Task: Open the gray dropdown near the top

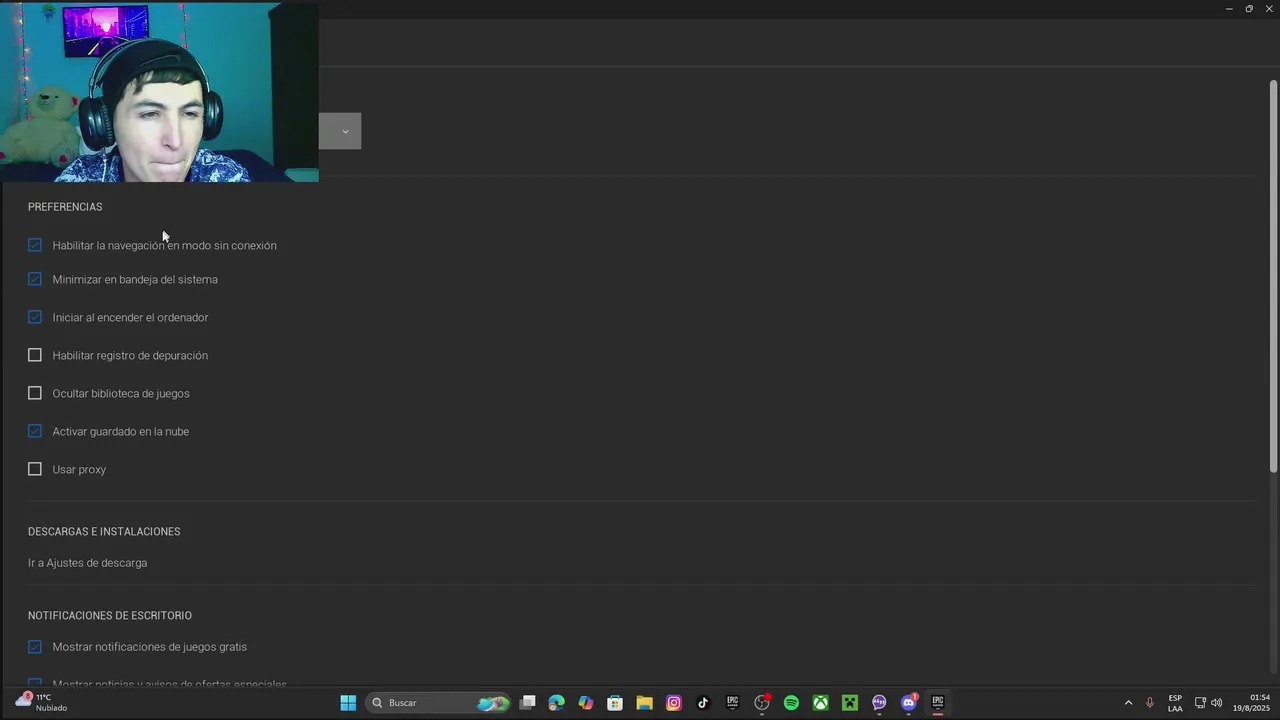Action: tap(340, 131)
